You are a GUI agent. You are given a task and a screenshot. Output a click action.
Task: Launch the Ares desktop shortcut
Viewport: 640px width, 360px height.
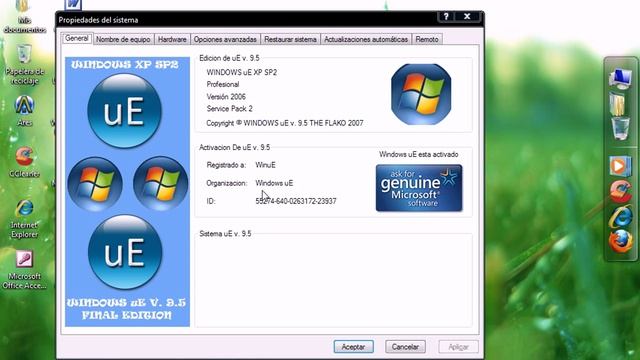click(24, 111)
